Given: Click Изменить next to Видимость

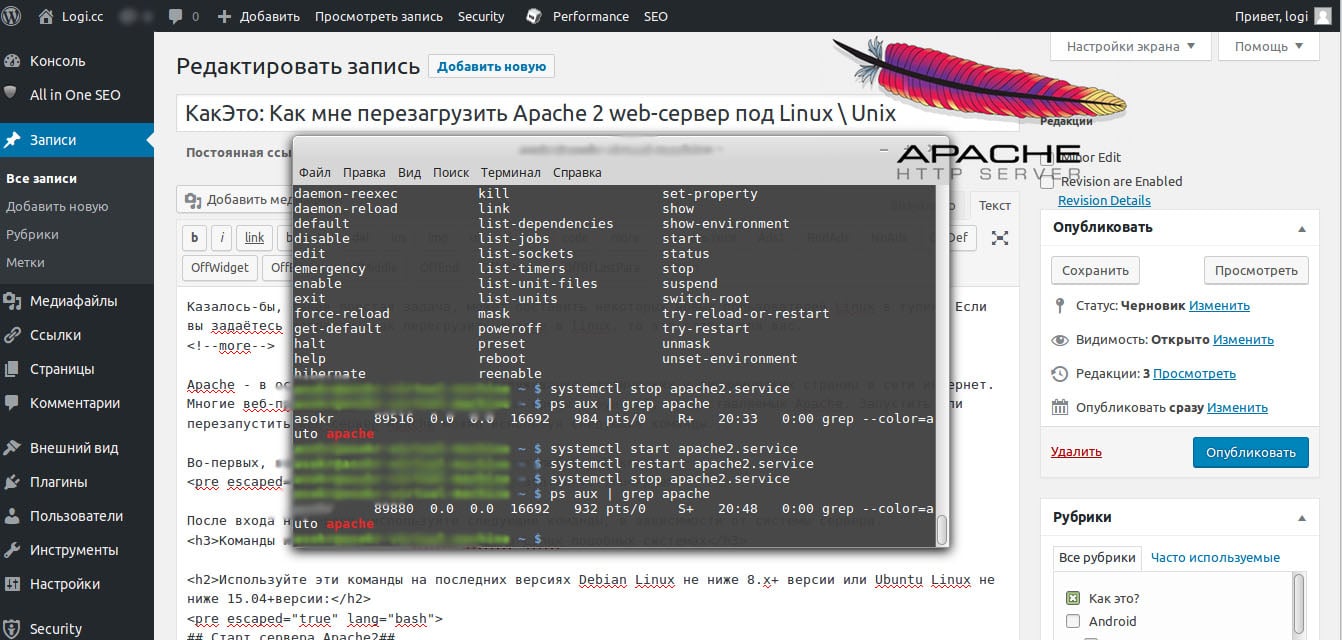Looking at the screenshot, I should [x=1243, y=340].
